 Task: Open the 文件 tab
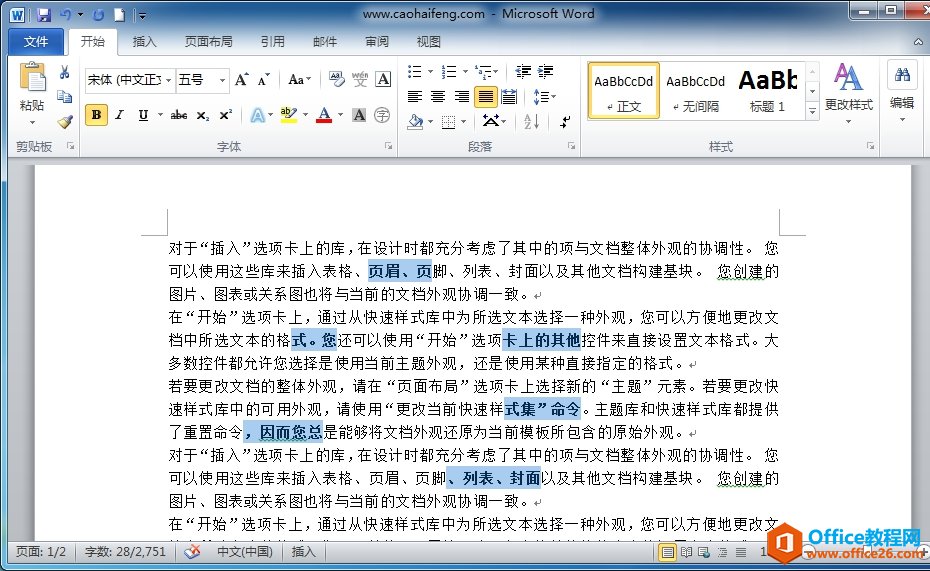pos(36,42)
